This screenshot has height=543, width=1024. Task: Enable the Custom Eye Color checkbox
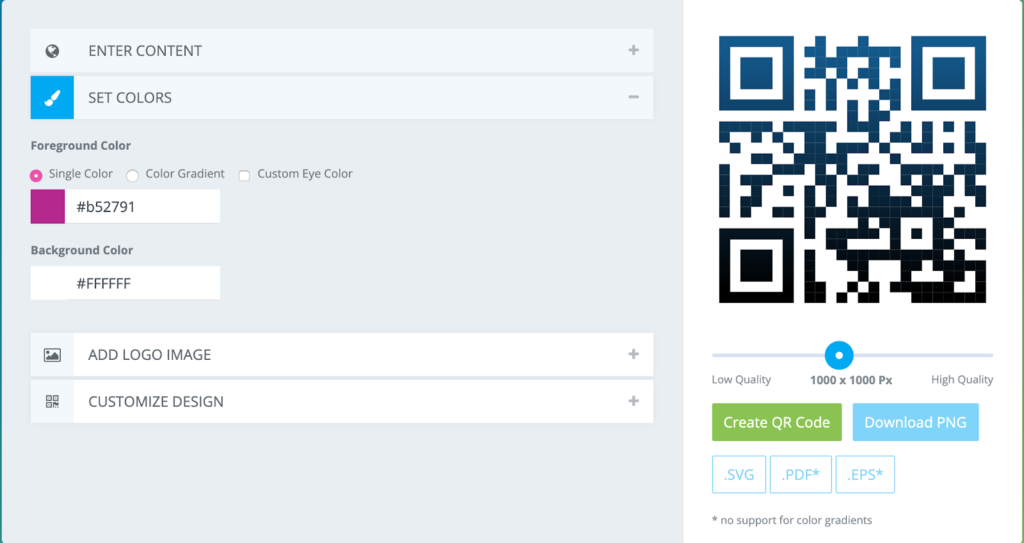point(244,175)
